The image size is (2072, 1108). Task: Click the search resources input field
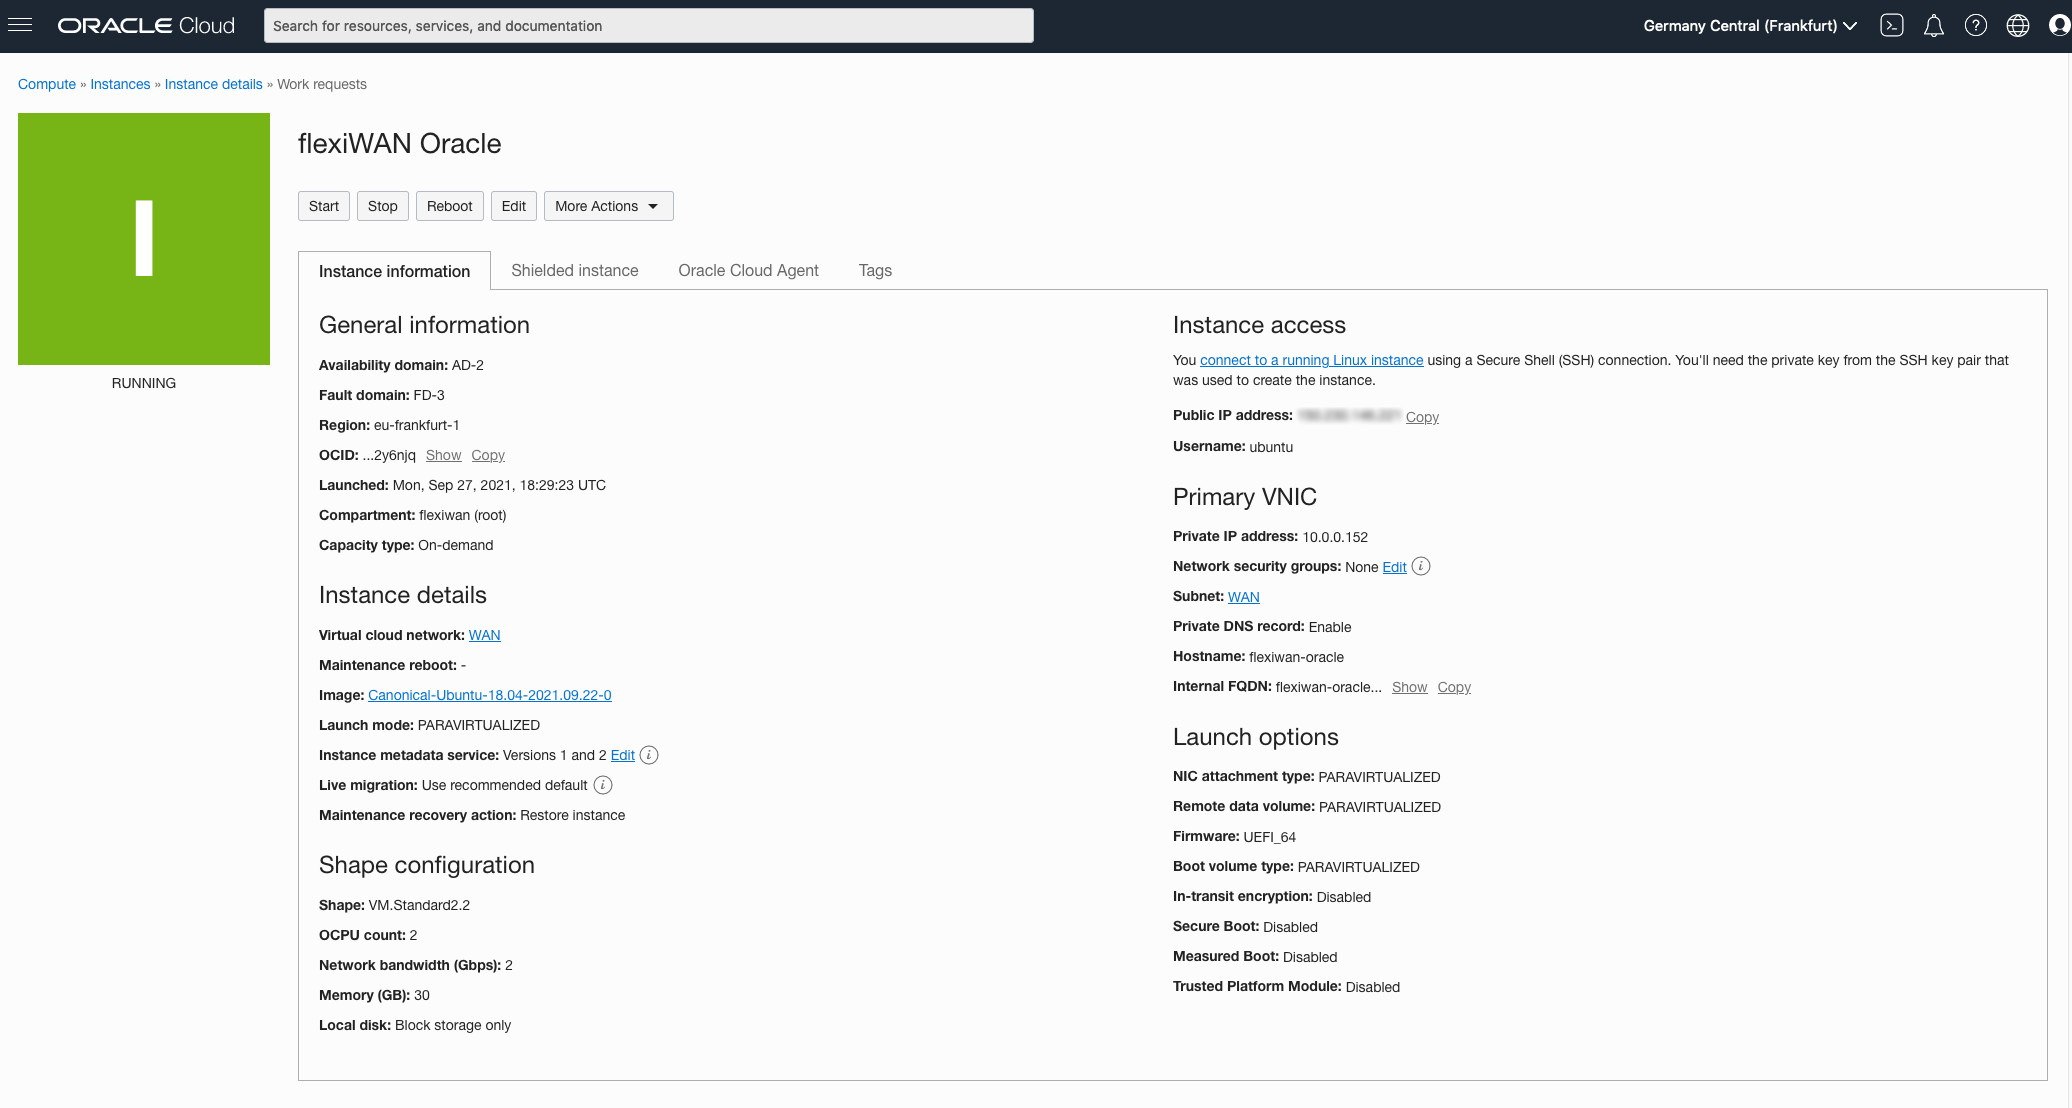click(648, 26)
